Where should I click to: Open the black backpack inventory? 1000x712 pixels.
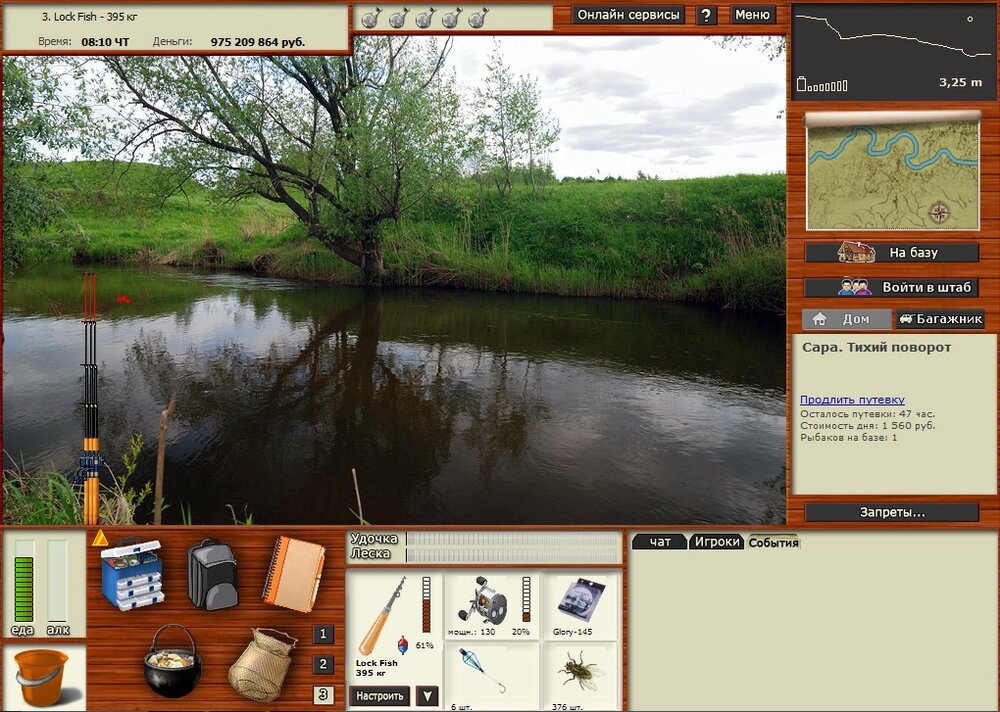tap(212, 574)
